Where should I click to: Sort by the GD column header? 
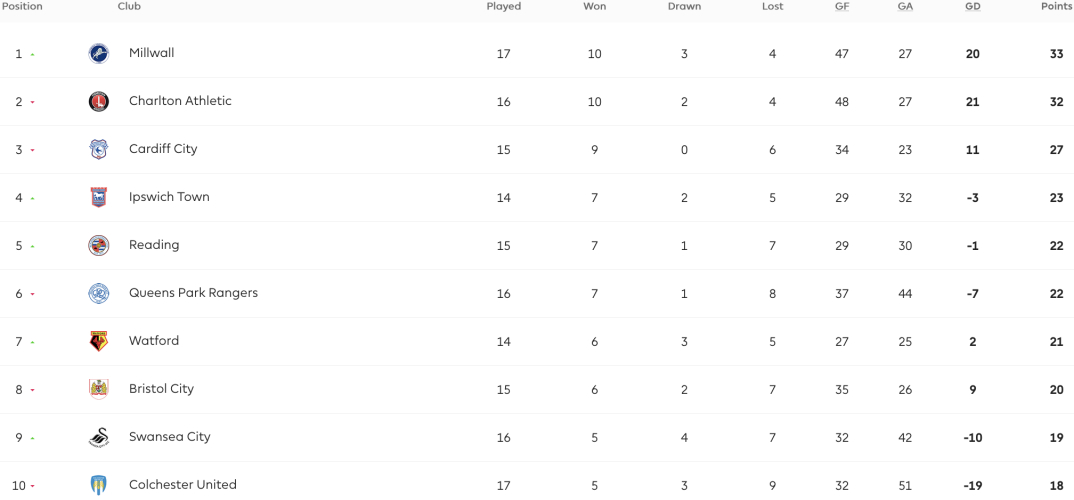point(972,6)
